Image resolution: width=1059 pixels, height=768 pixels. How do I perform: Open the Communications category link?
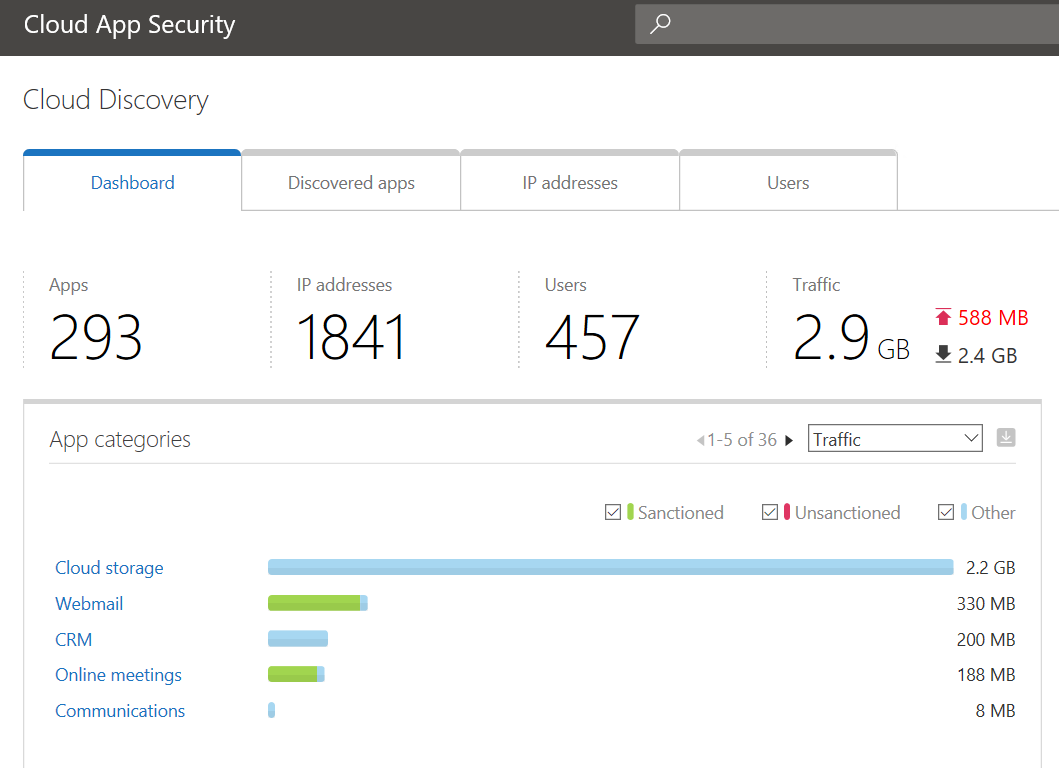pos(120,711)
